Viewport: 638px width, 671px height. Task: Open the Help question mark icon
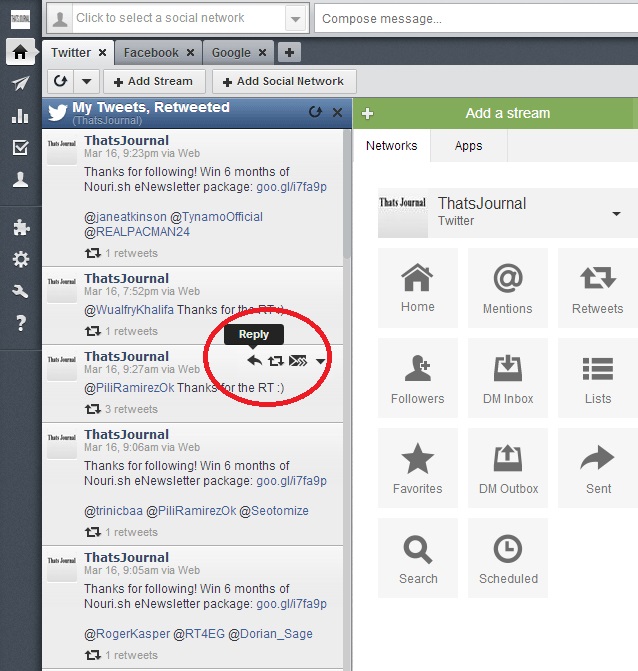[21, 323]
